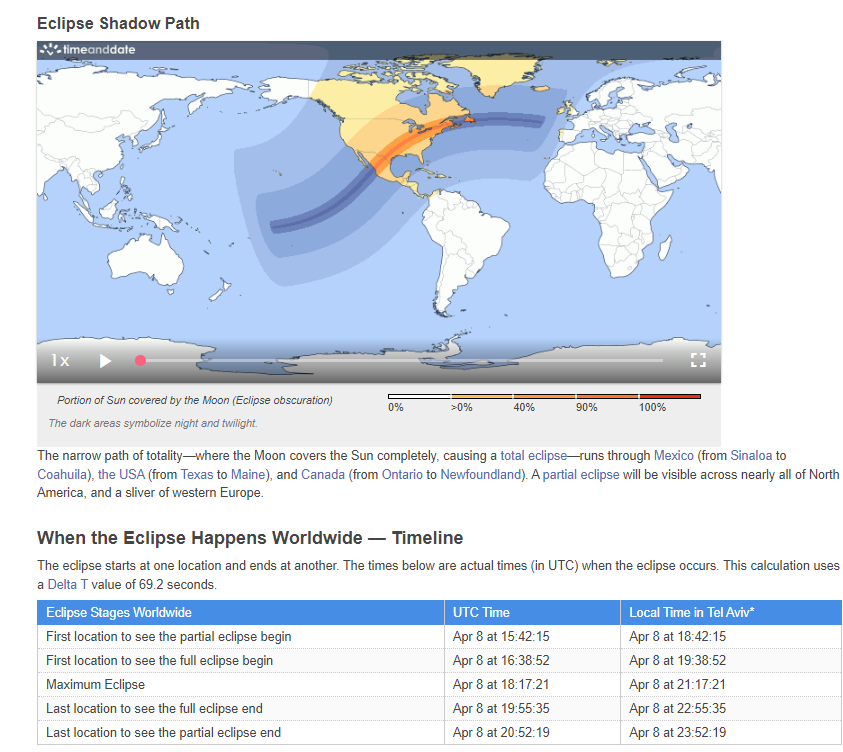Screen dimensions: 843x752
Task: Open the Canada link
Action: [x=323, y=475]
